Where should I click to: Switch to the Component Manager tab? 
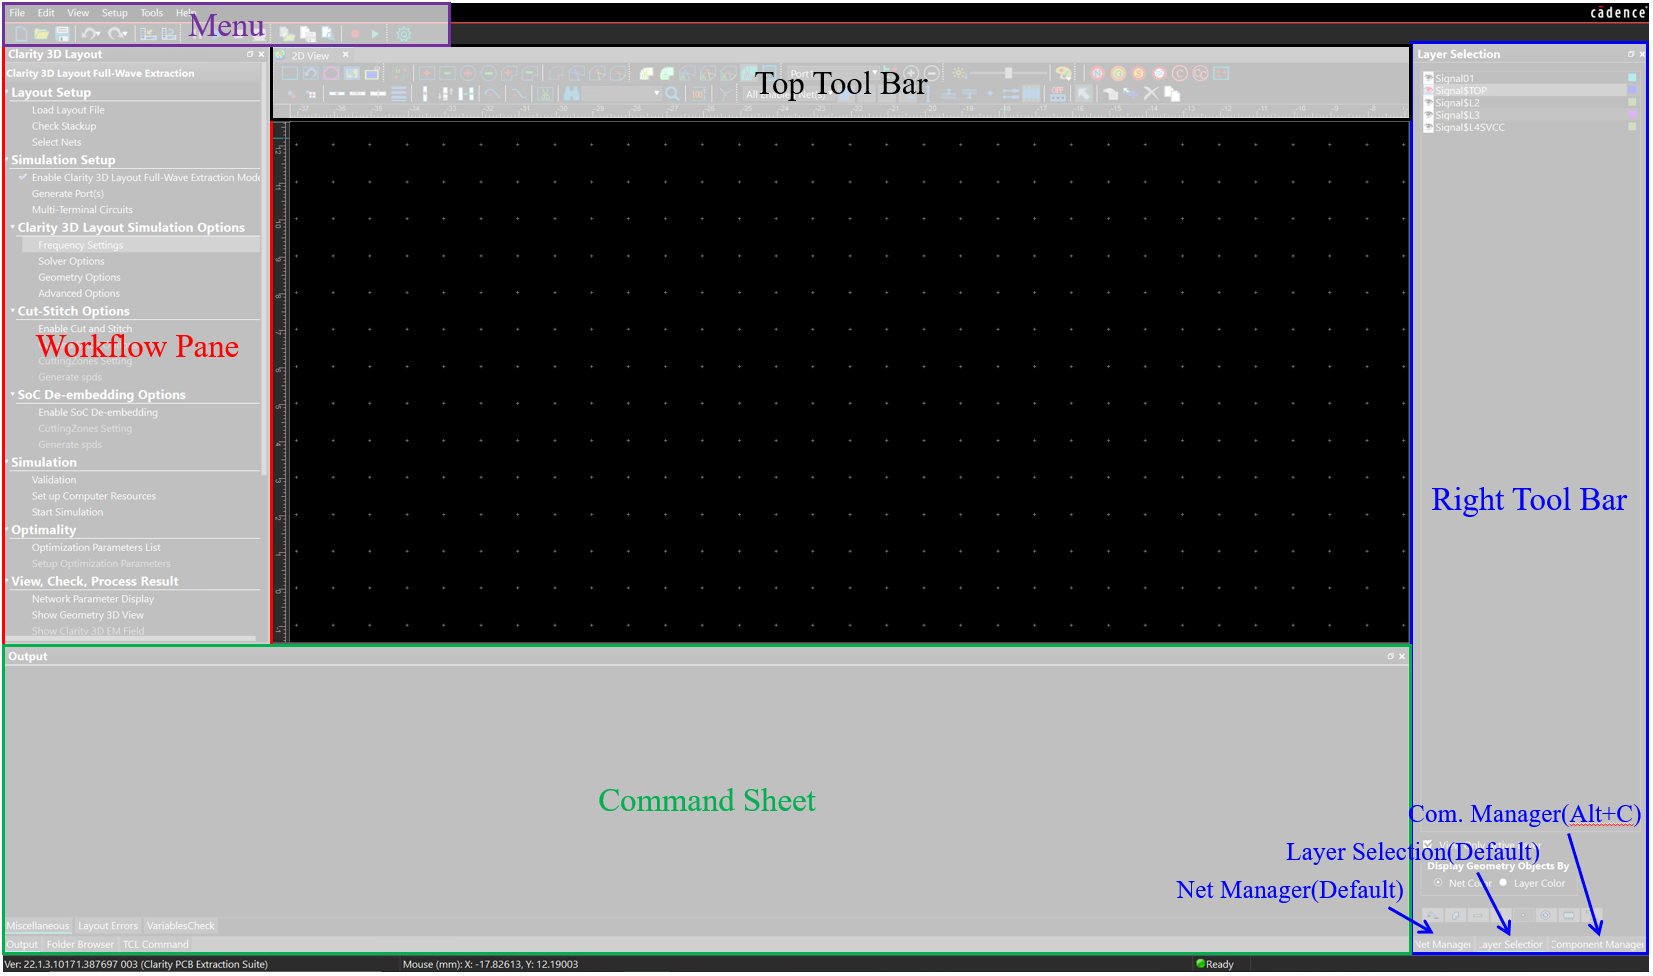click(x=1597, y=944)
